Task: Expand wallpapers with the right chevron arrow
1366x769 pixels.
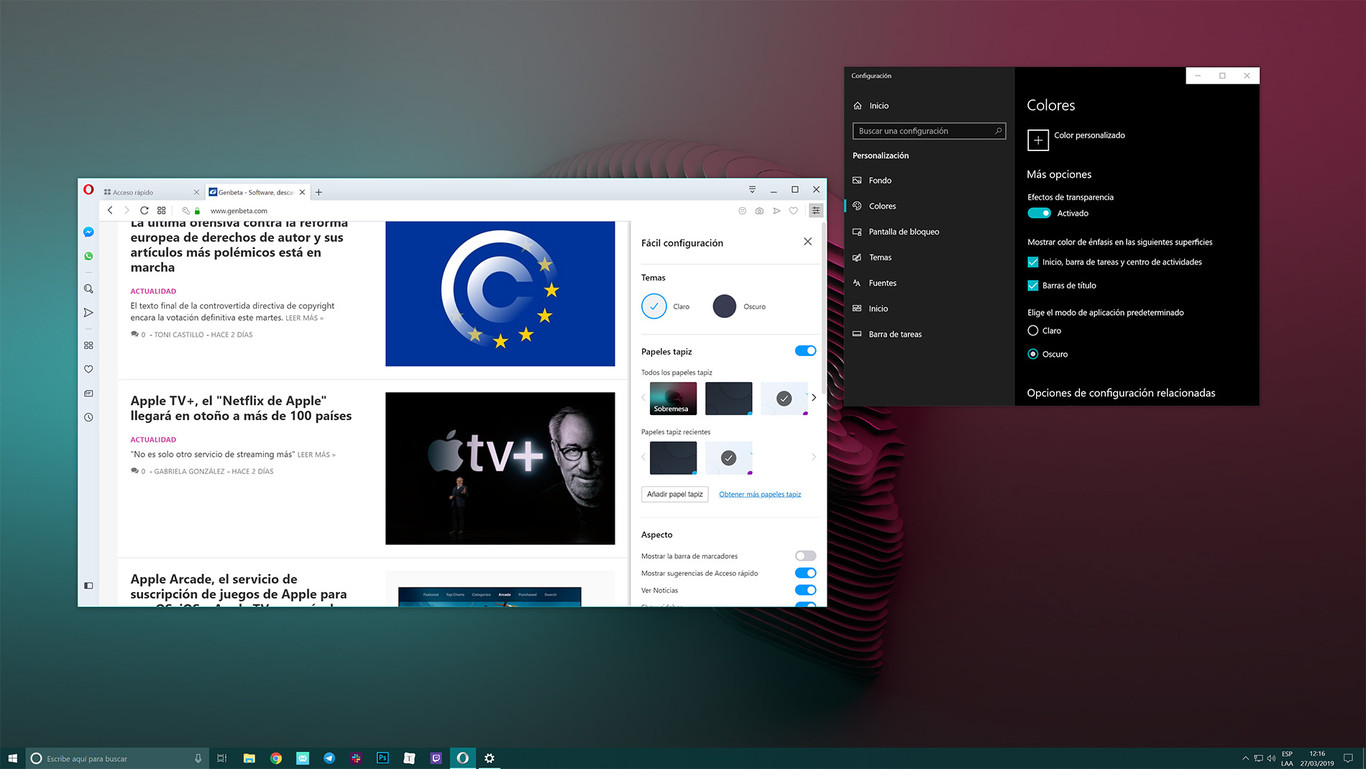Action: tap(813, 397)
